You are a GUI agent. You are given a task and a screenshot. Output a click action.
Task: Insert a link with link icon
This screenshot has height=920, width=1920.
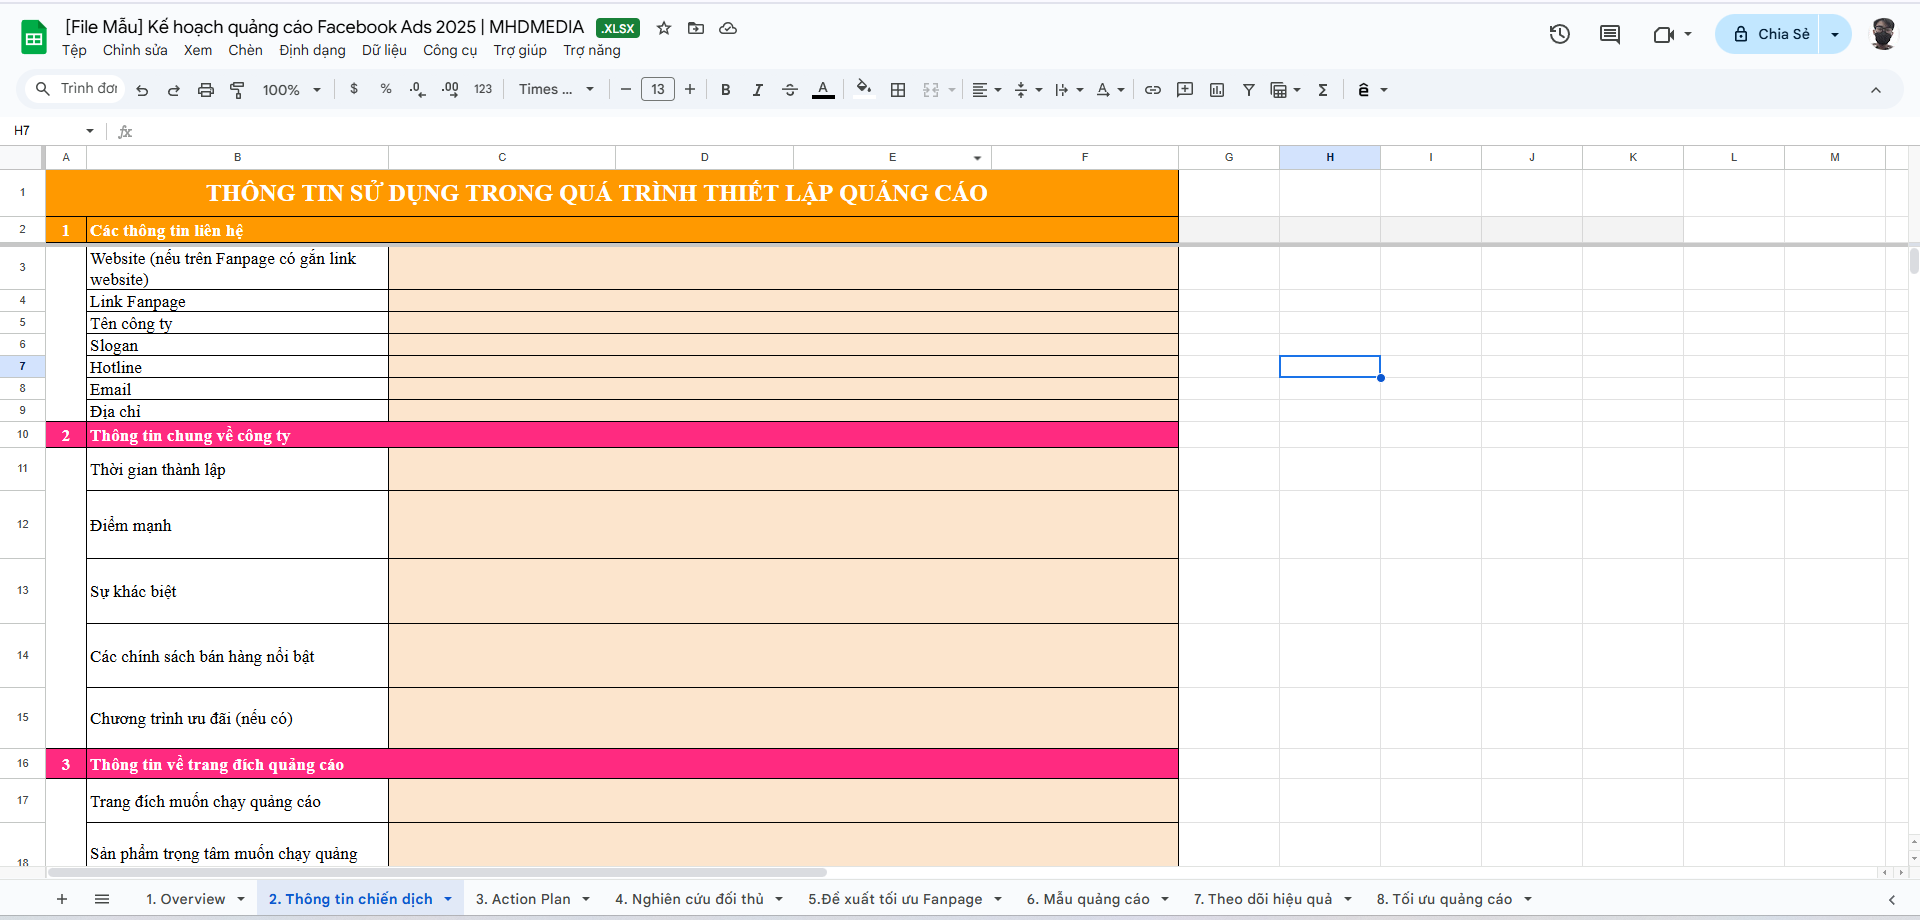[1153, 90]
